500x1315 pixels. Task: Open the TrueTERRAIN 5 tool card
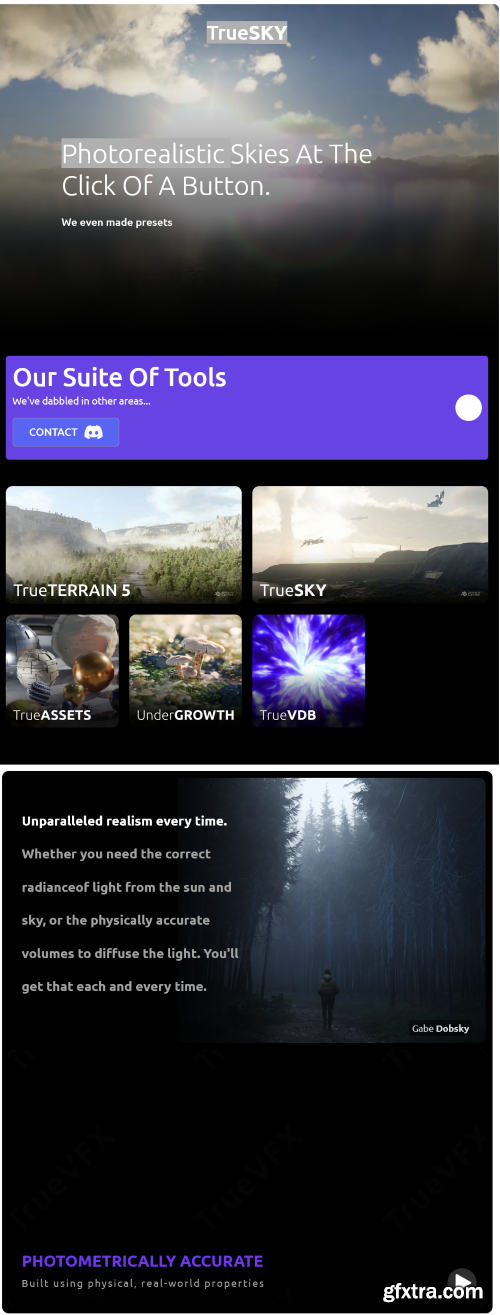124,544
